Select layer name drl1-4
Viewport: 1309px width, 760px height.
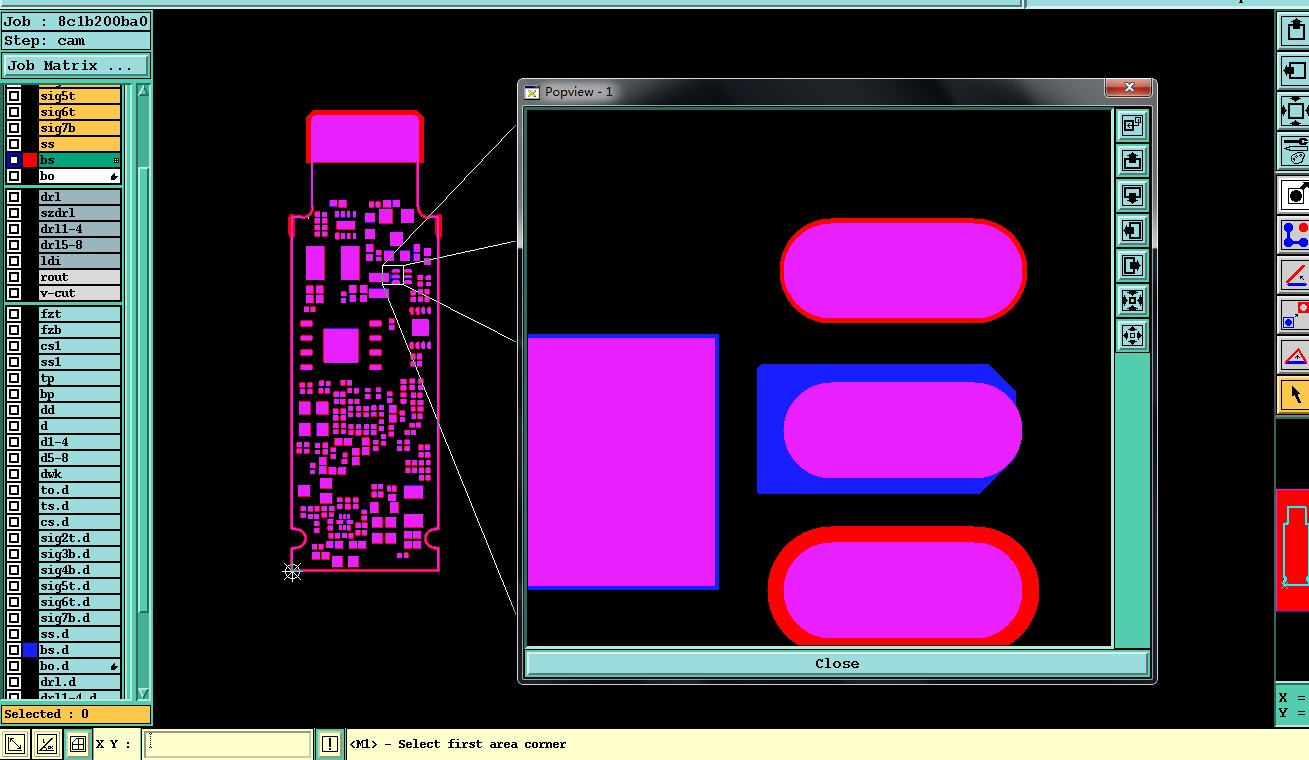pos(80,229)
